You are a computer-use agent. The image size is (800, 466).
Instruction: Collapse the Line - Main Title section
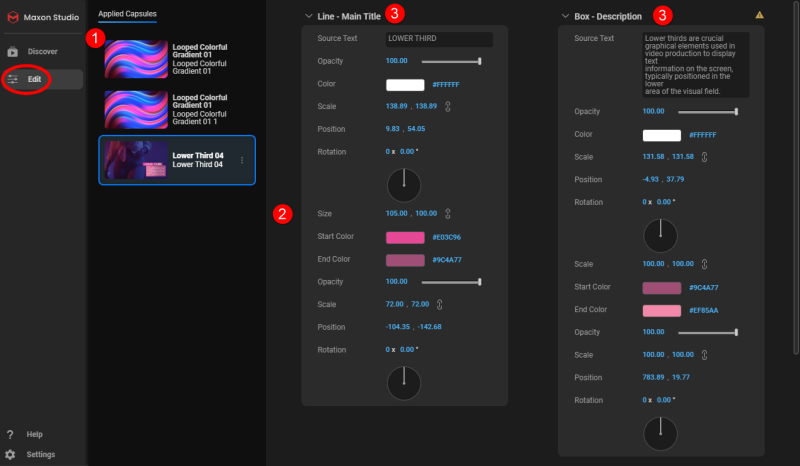click(309, 16)
